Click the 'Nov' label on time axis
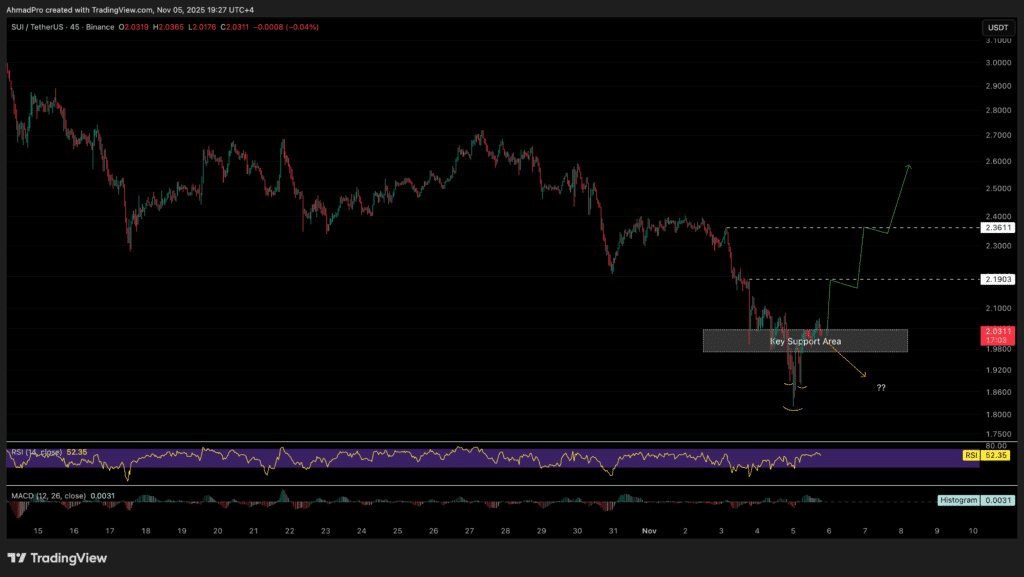Image resolution: width=1024 pixels, height=577 pixels. click(x=649, y=532)
